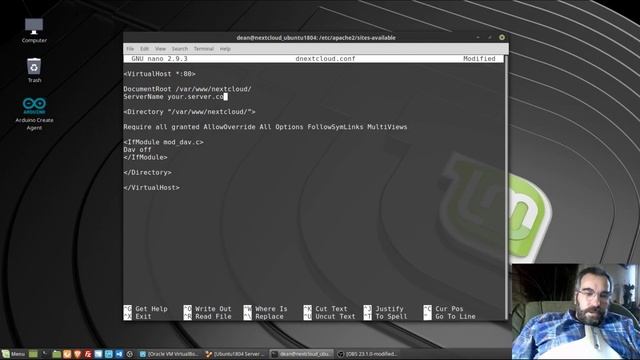Launch the terminal icon in the panel
The image size is (640, 360).
44,354
